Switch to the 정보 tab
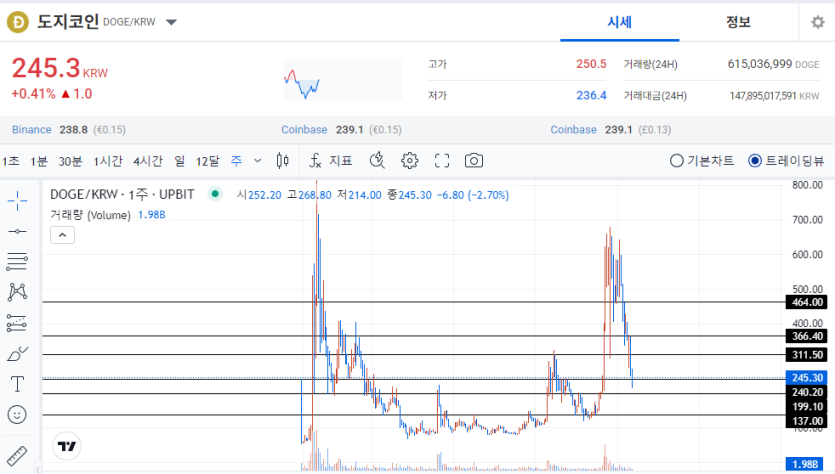The image size is (835, 474). (739, 22)
